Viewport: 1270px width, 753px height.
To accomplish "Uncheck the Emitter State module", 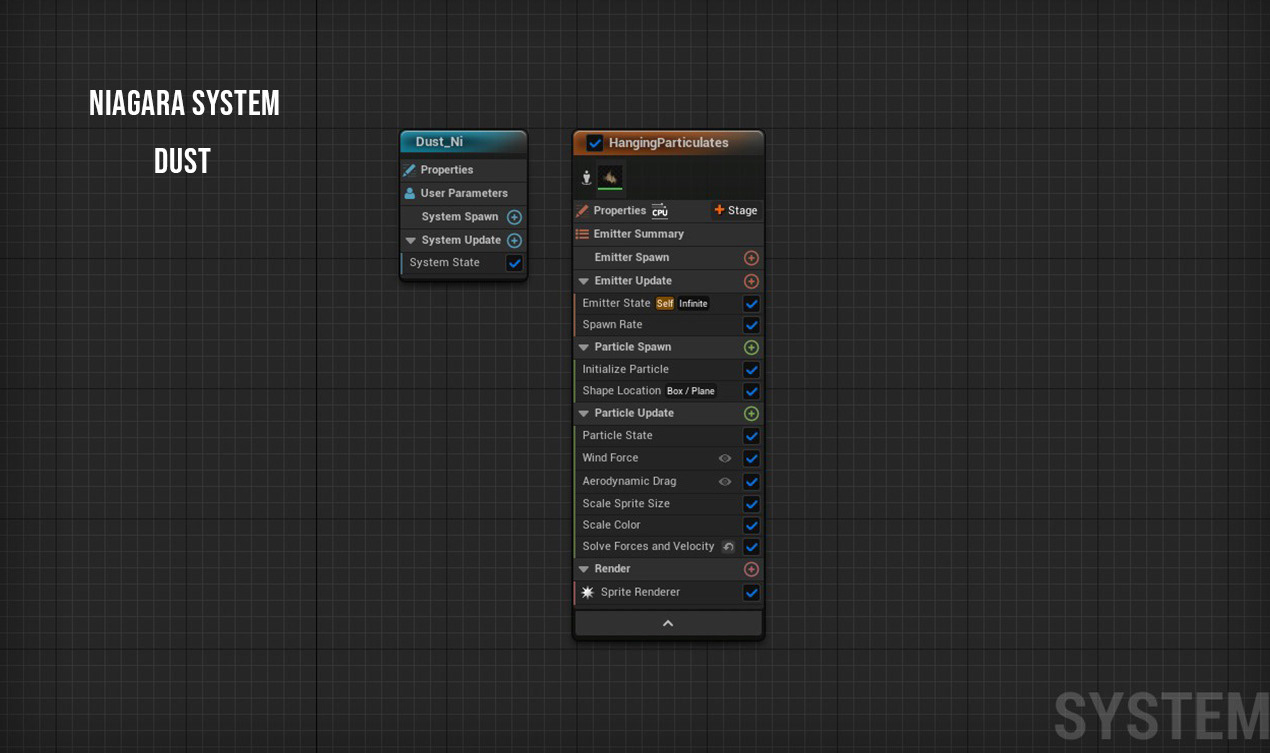I will (x=751, y=303).
